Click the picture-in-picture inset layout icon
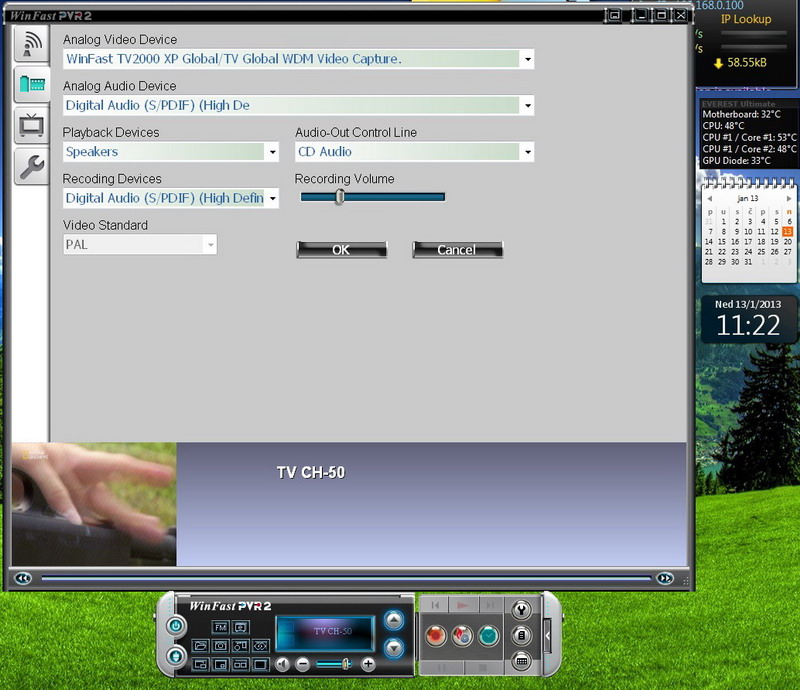 (x=220, y=664)
